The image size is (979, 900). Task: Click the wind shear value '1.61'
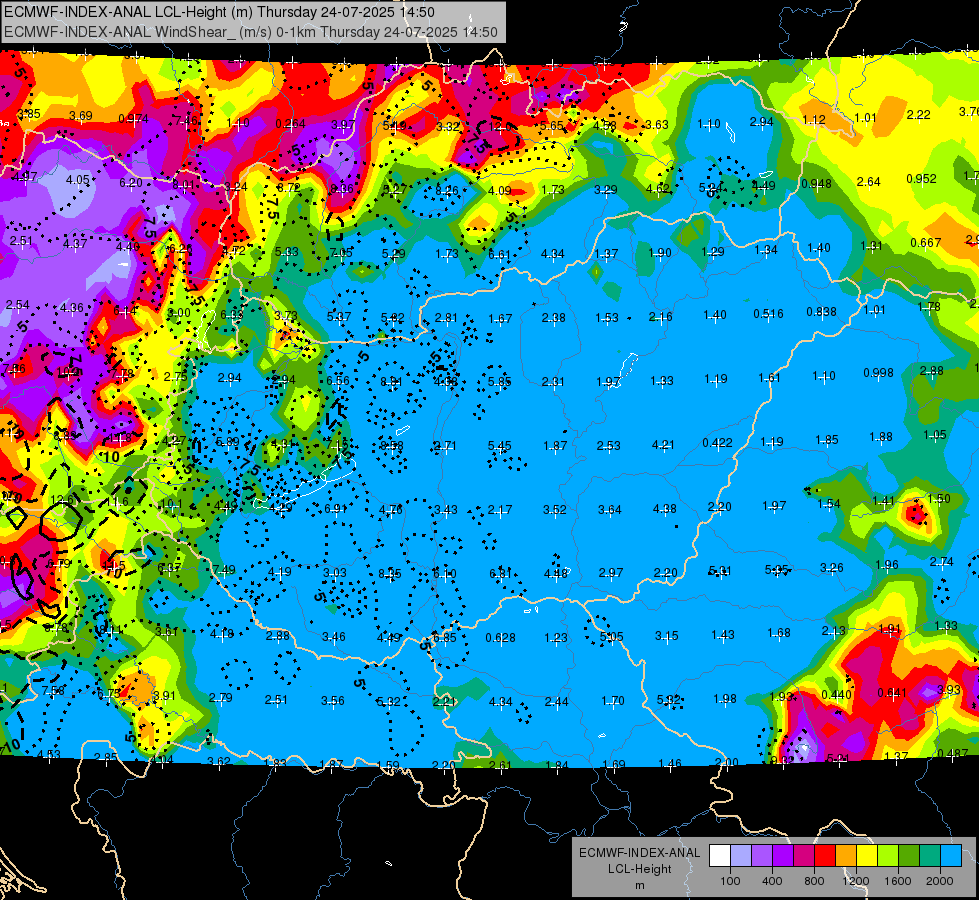coord(769,378)
